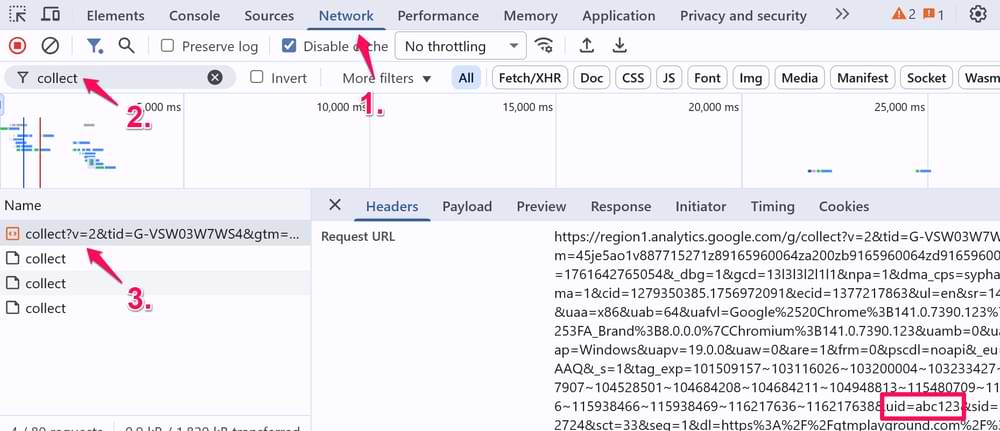This screenshot has height=431, width=1000.
Task: Open the Console panel tab
Action: (194, 16)
